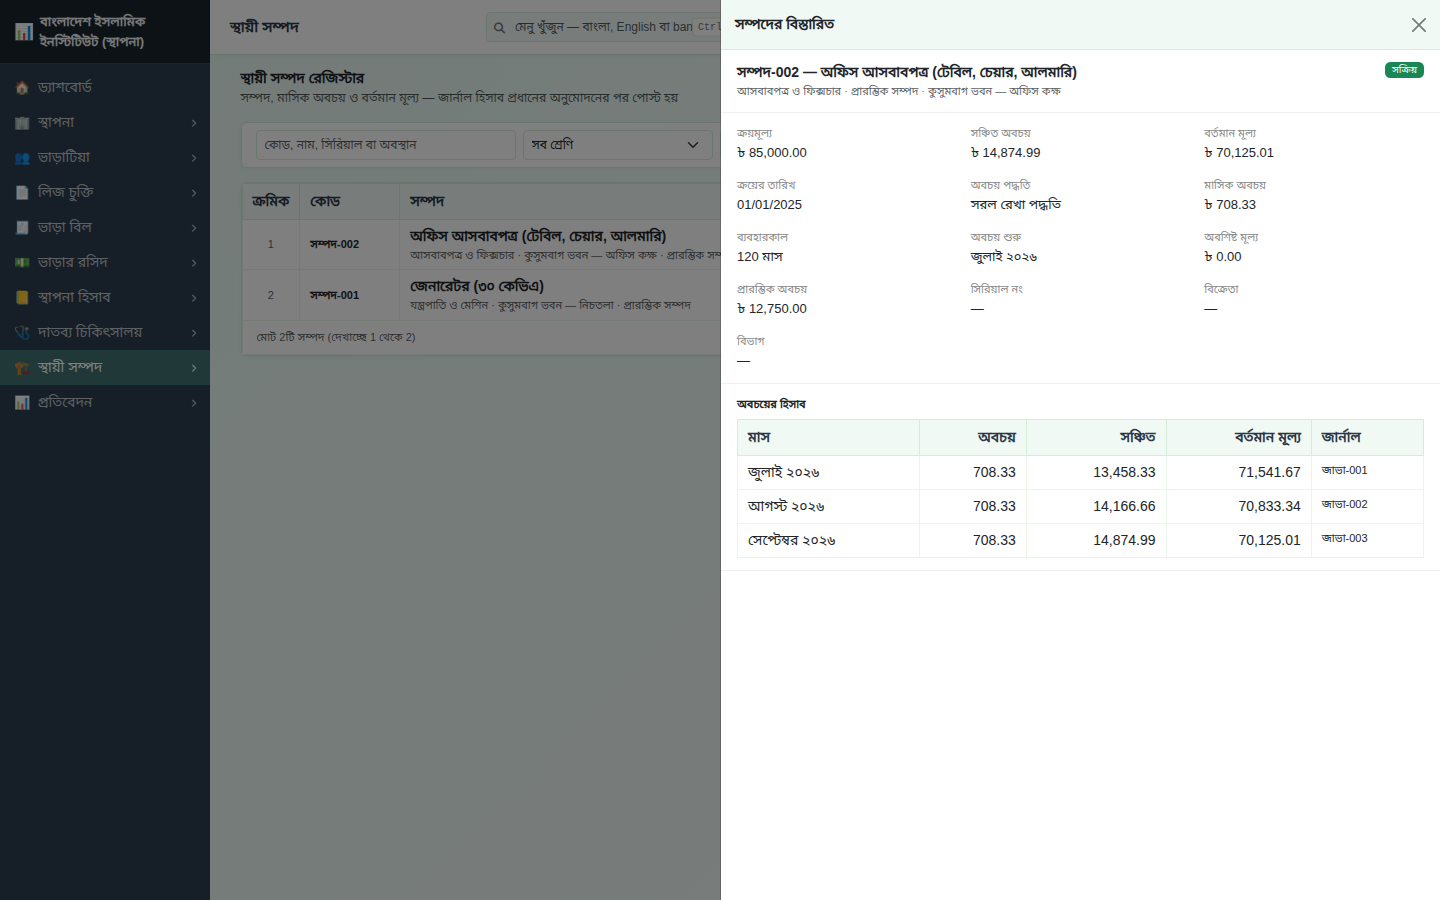Open ড্যাশবোর্ড menu item
This screenshot has height=900, width=1440.
tap(105, 87)
